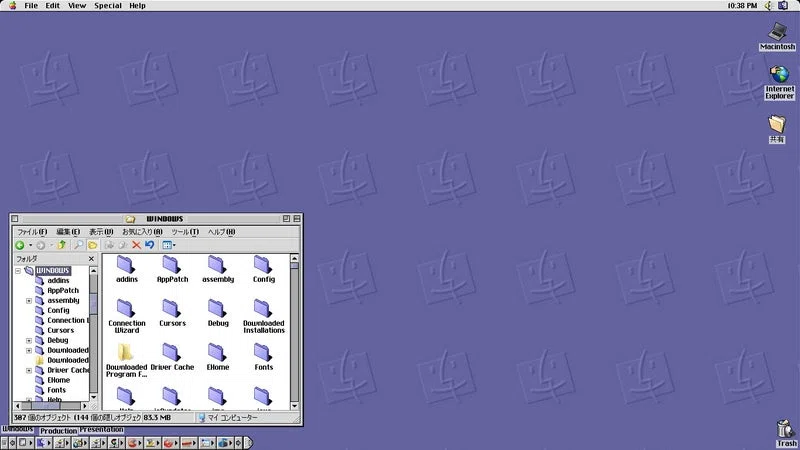This screenshot has height=450, width=800.
Task: Open the 編集(E) menu
Action: pos(68,232)
